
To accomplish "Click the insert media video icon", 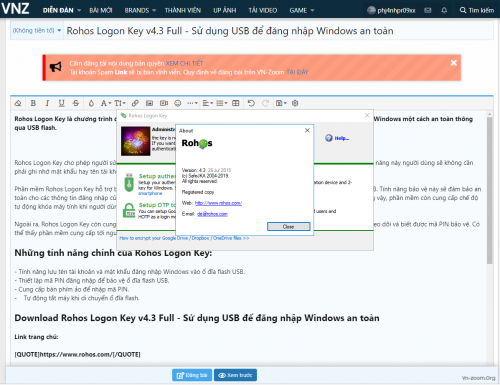I will [x=164, y=103].
